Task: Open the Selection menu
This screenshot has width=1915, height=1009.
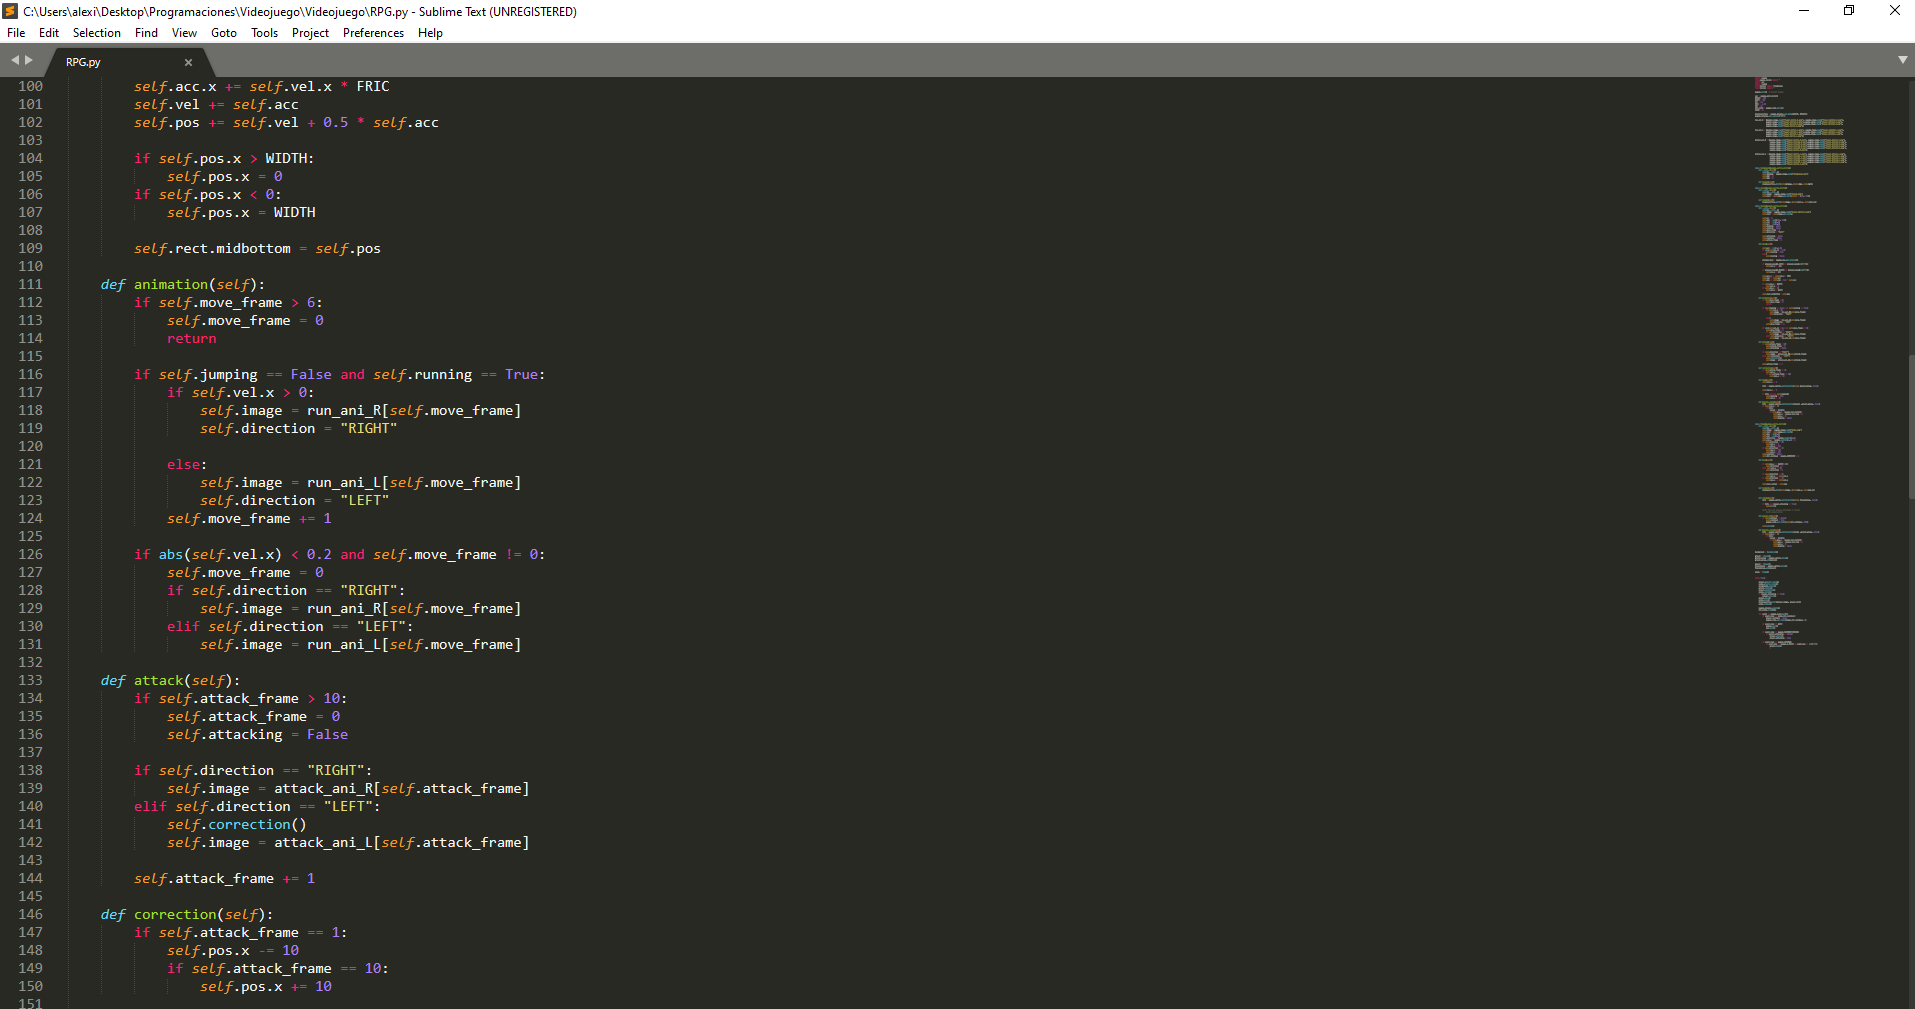Action: [96, 33]
